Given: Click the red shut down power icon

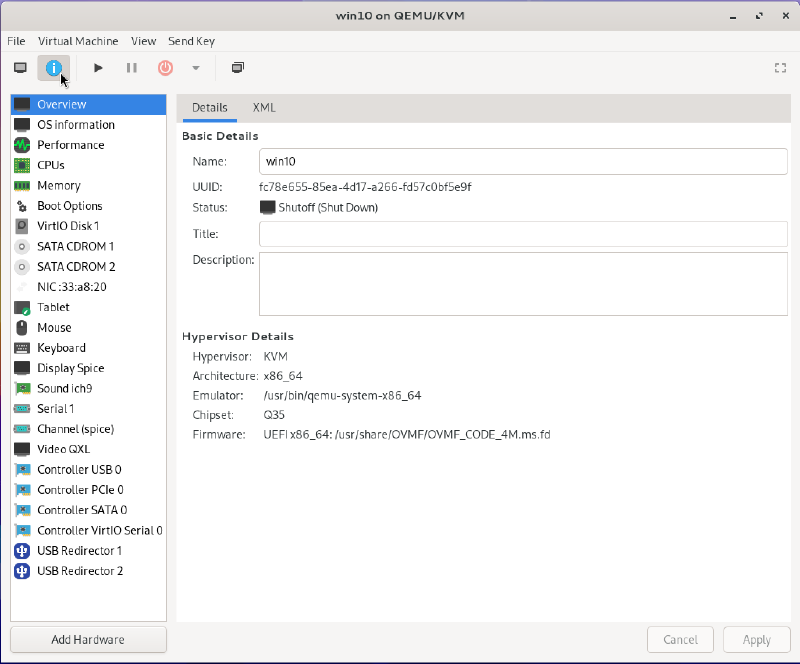Looking at the screenshot, I should [165, 68].
